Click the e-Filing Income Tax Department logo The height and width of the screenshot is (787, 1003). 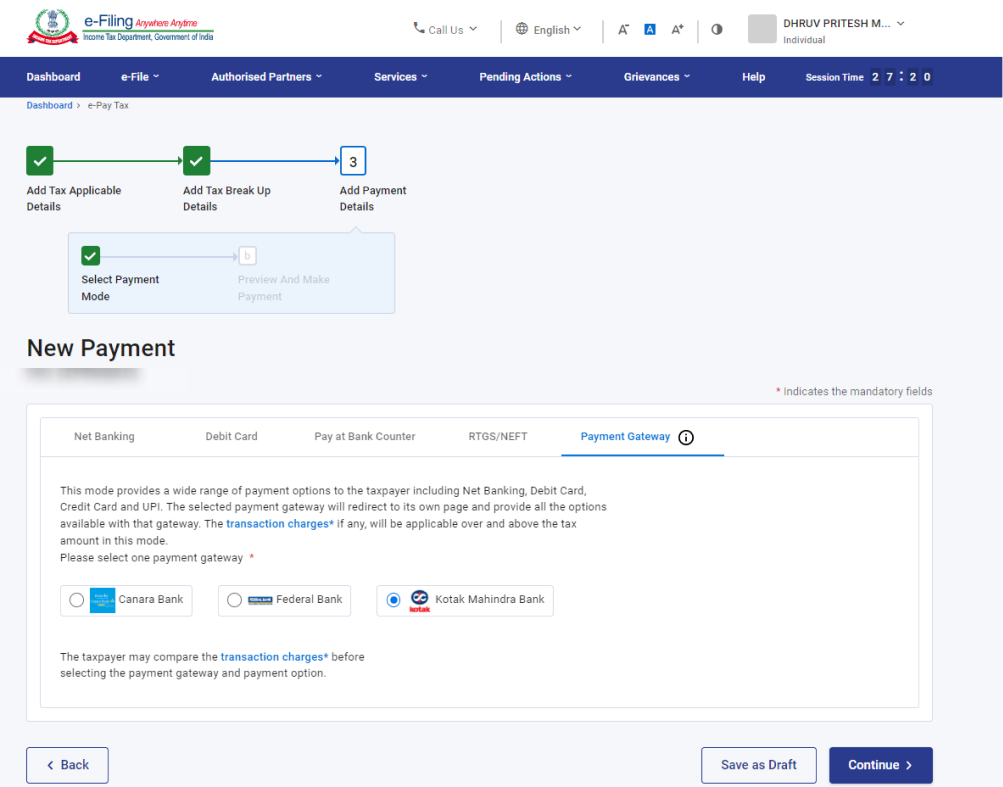coord(120,27)
